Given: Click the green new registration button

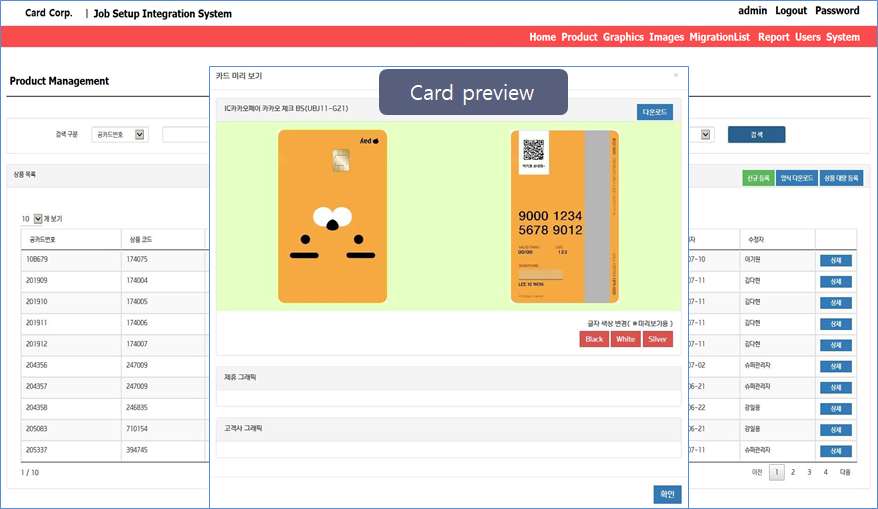Looking at the screenshot, I should pos(758,178).
